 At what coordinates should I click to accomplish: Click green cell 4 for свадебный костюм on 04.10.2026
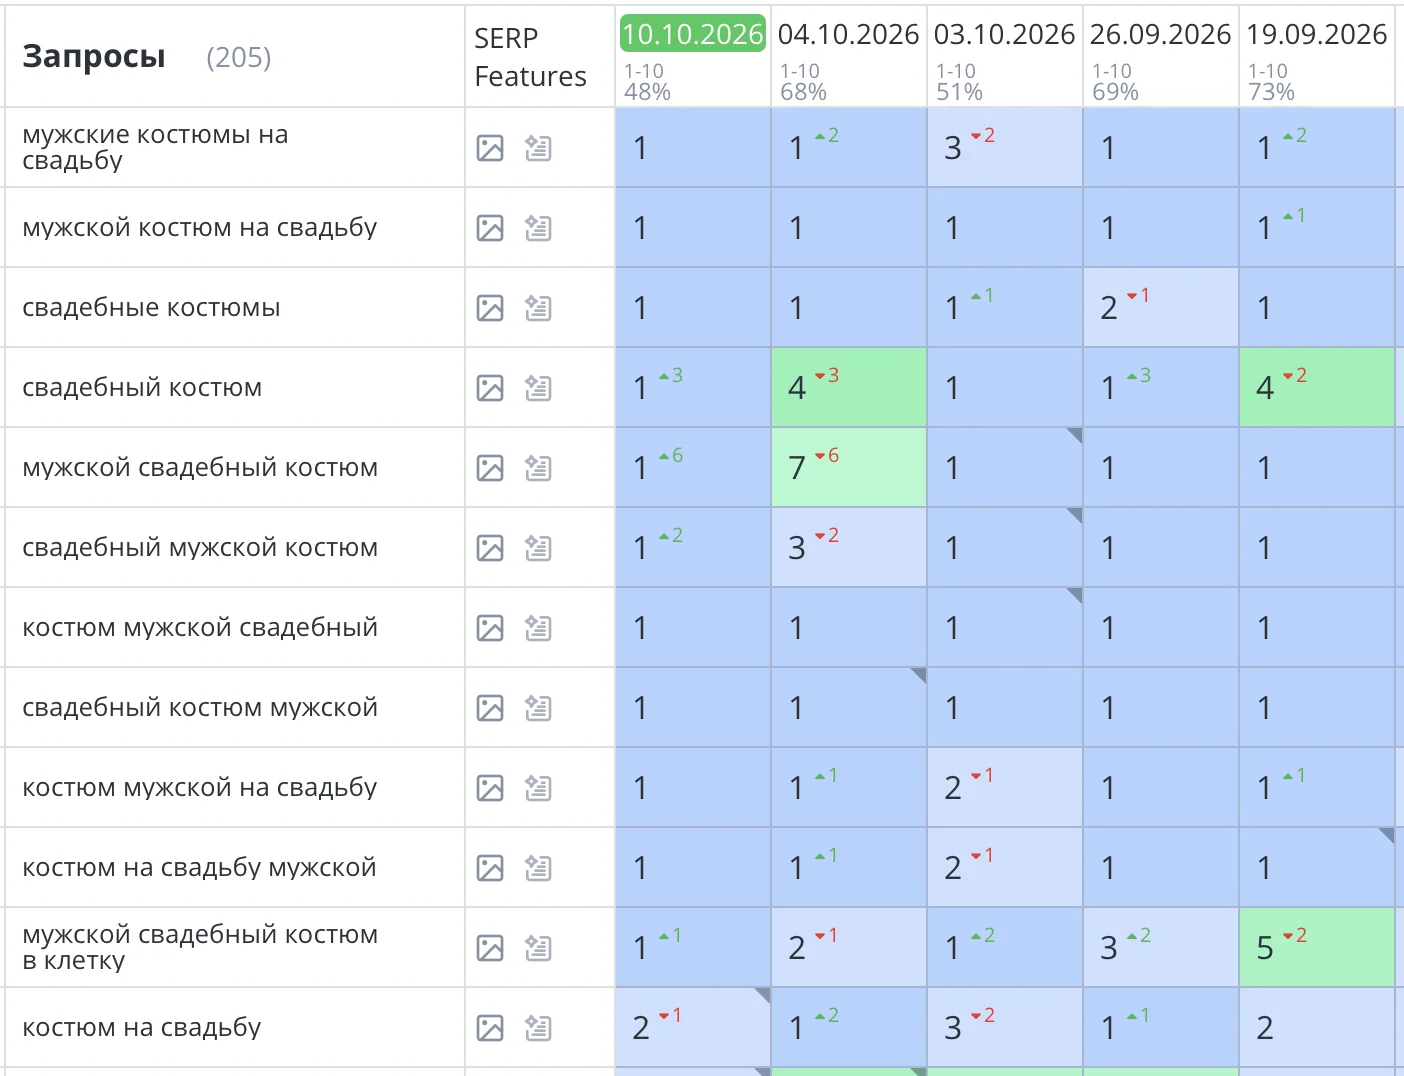click(x=849, y=388)
